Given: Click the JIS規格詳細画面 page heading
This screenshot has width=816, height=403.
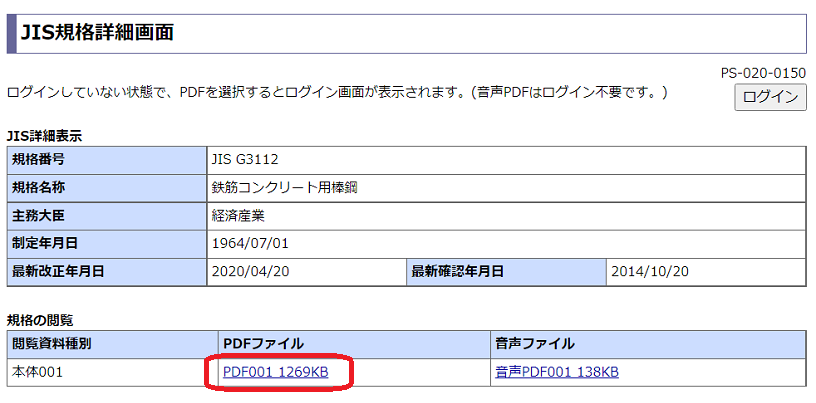Looking at the screenshot, I should click(98, 32).
